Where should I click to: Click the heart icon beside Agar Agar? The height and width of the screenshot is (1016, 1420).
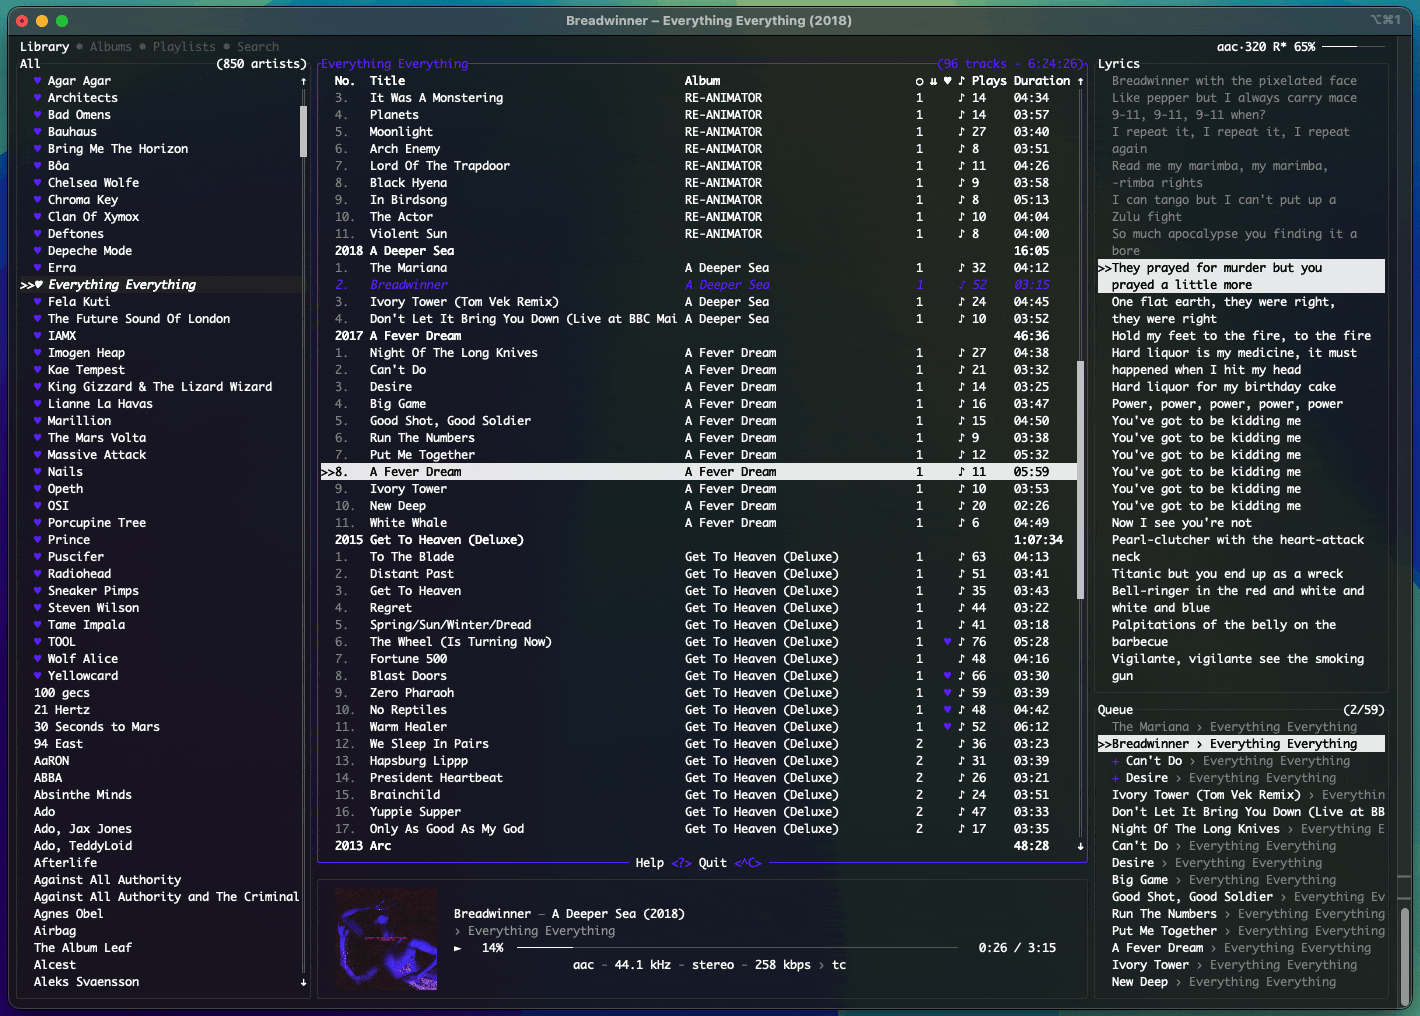[38, 81]
